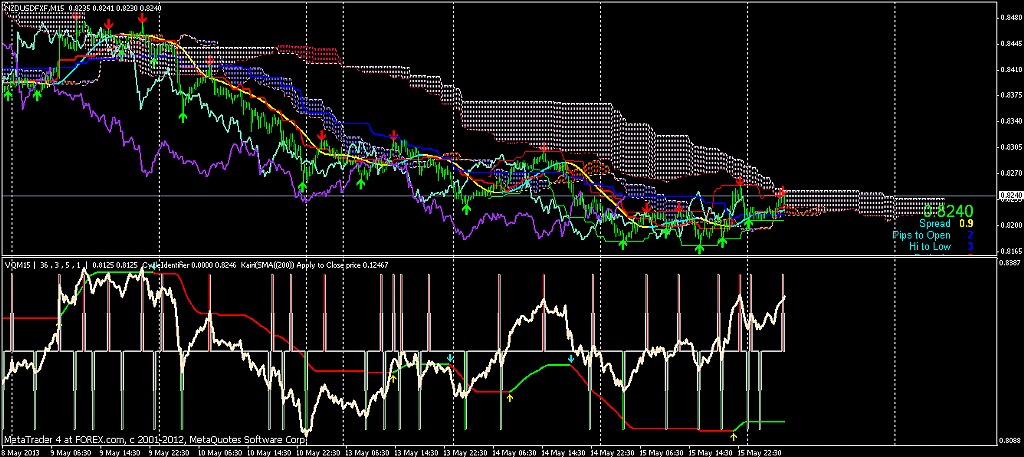The height and width of the screenshot is (457, 1024).
Task: Click the large green 0.8240 price readout
Action: point(948,211)
